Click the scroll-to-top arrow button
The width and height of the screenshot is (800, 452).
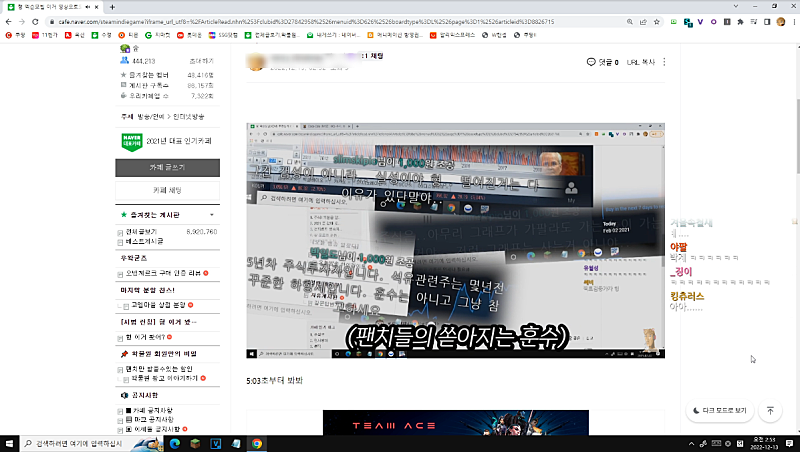(770, 410)
